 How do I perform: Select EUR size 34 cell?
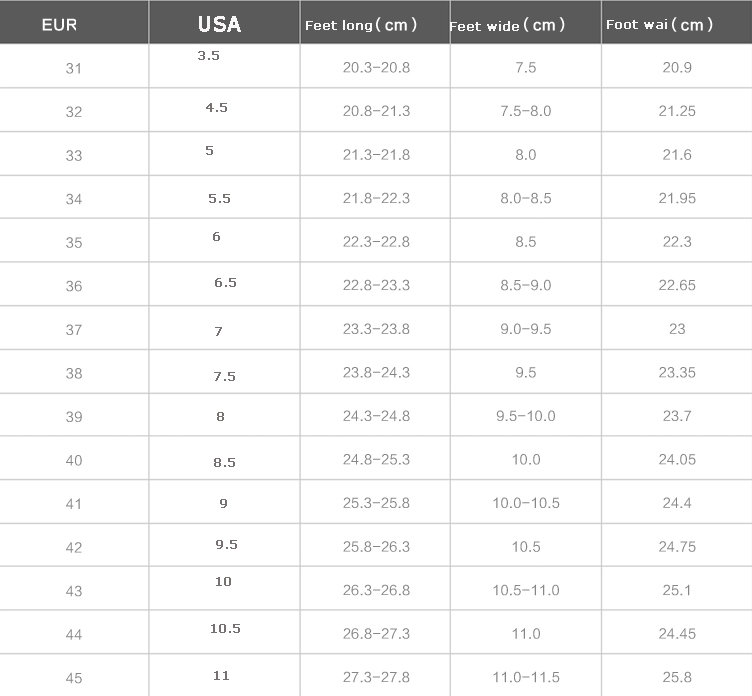74,199
